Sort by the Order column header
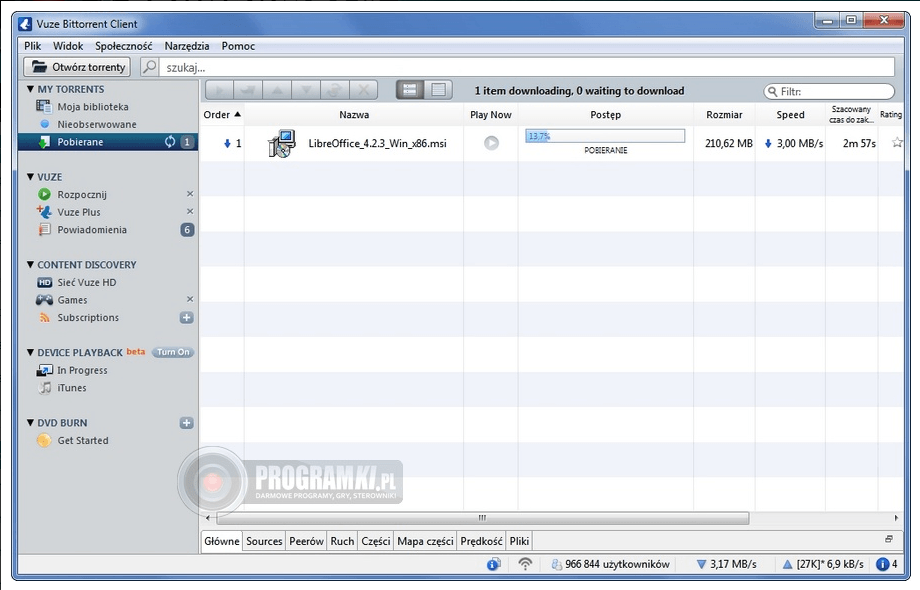Viewport: 920px width, 590px height. (222, 114)
